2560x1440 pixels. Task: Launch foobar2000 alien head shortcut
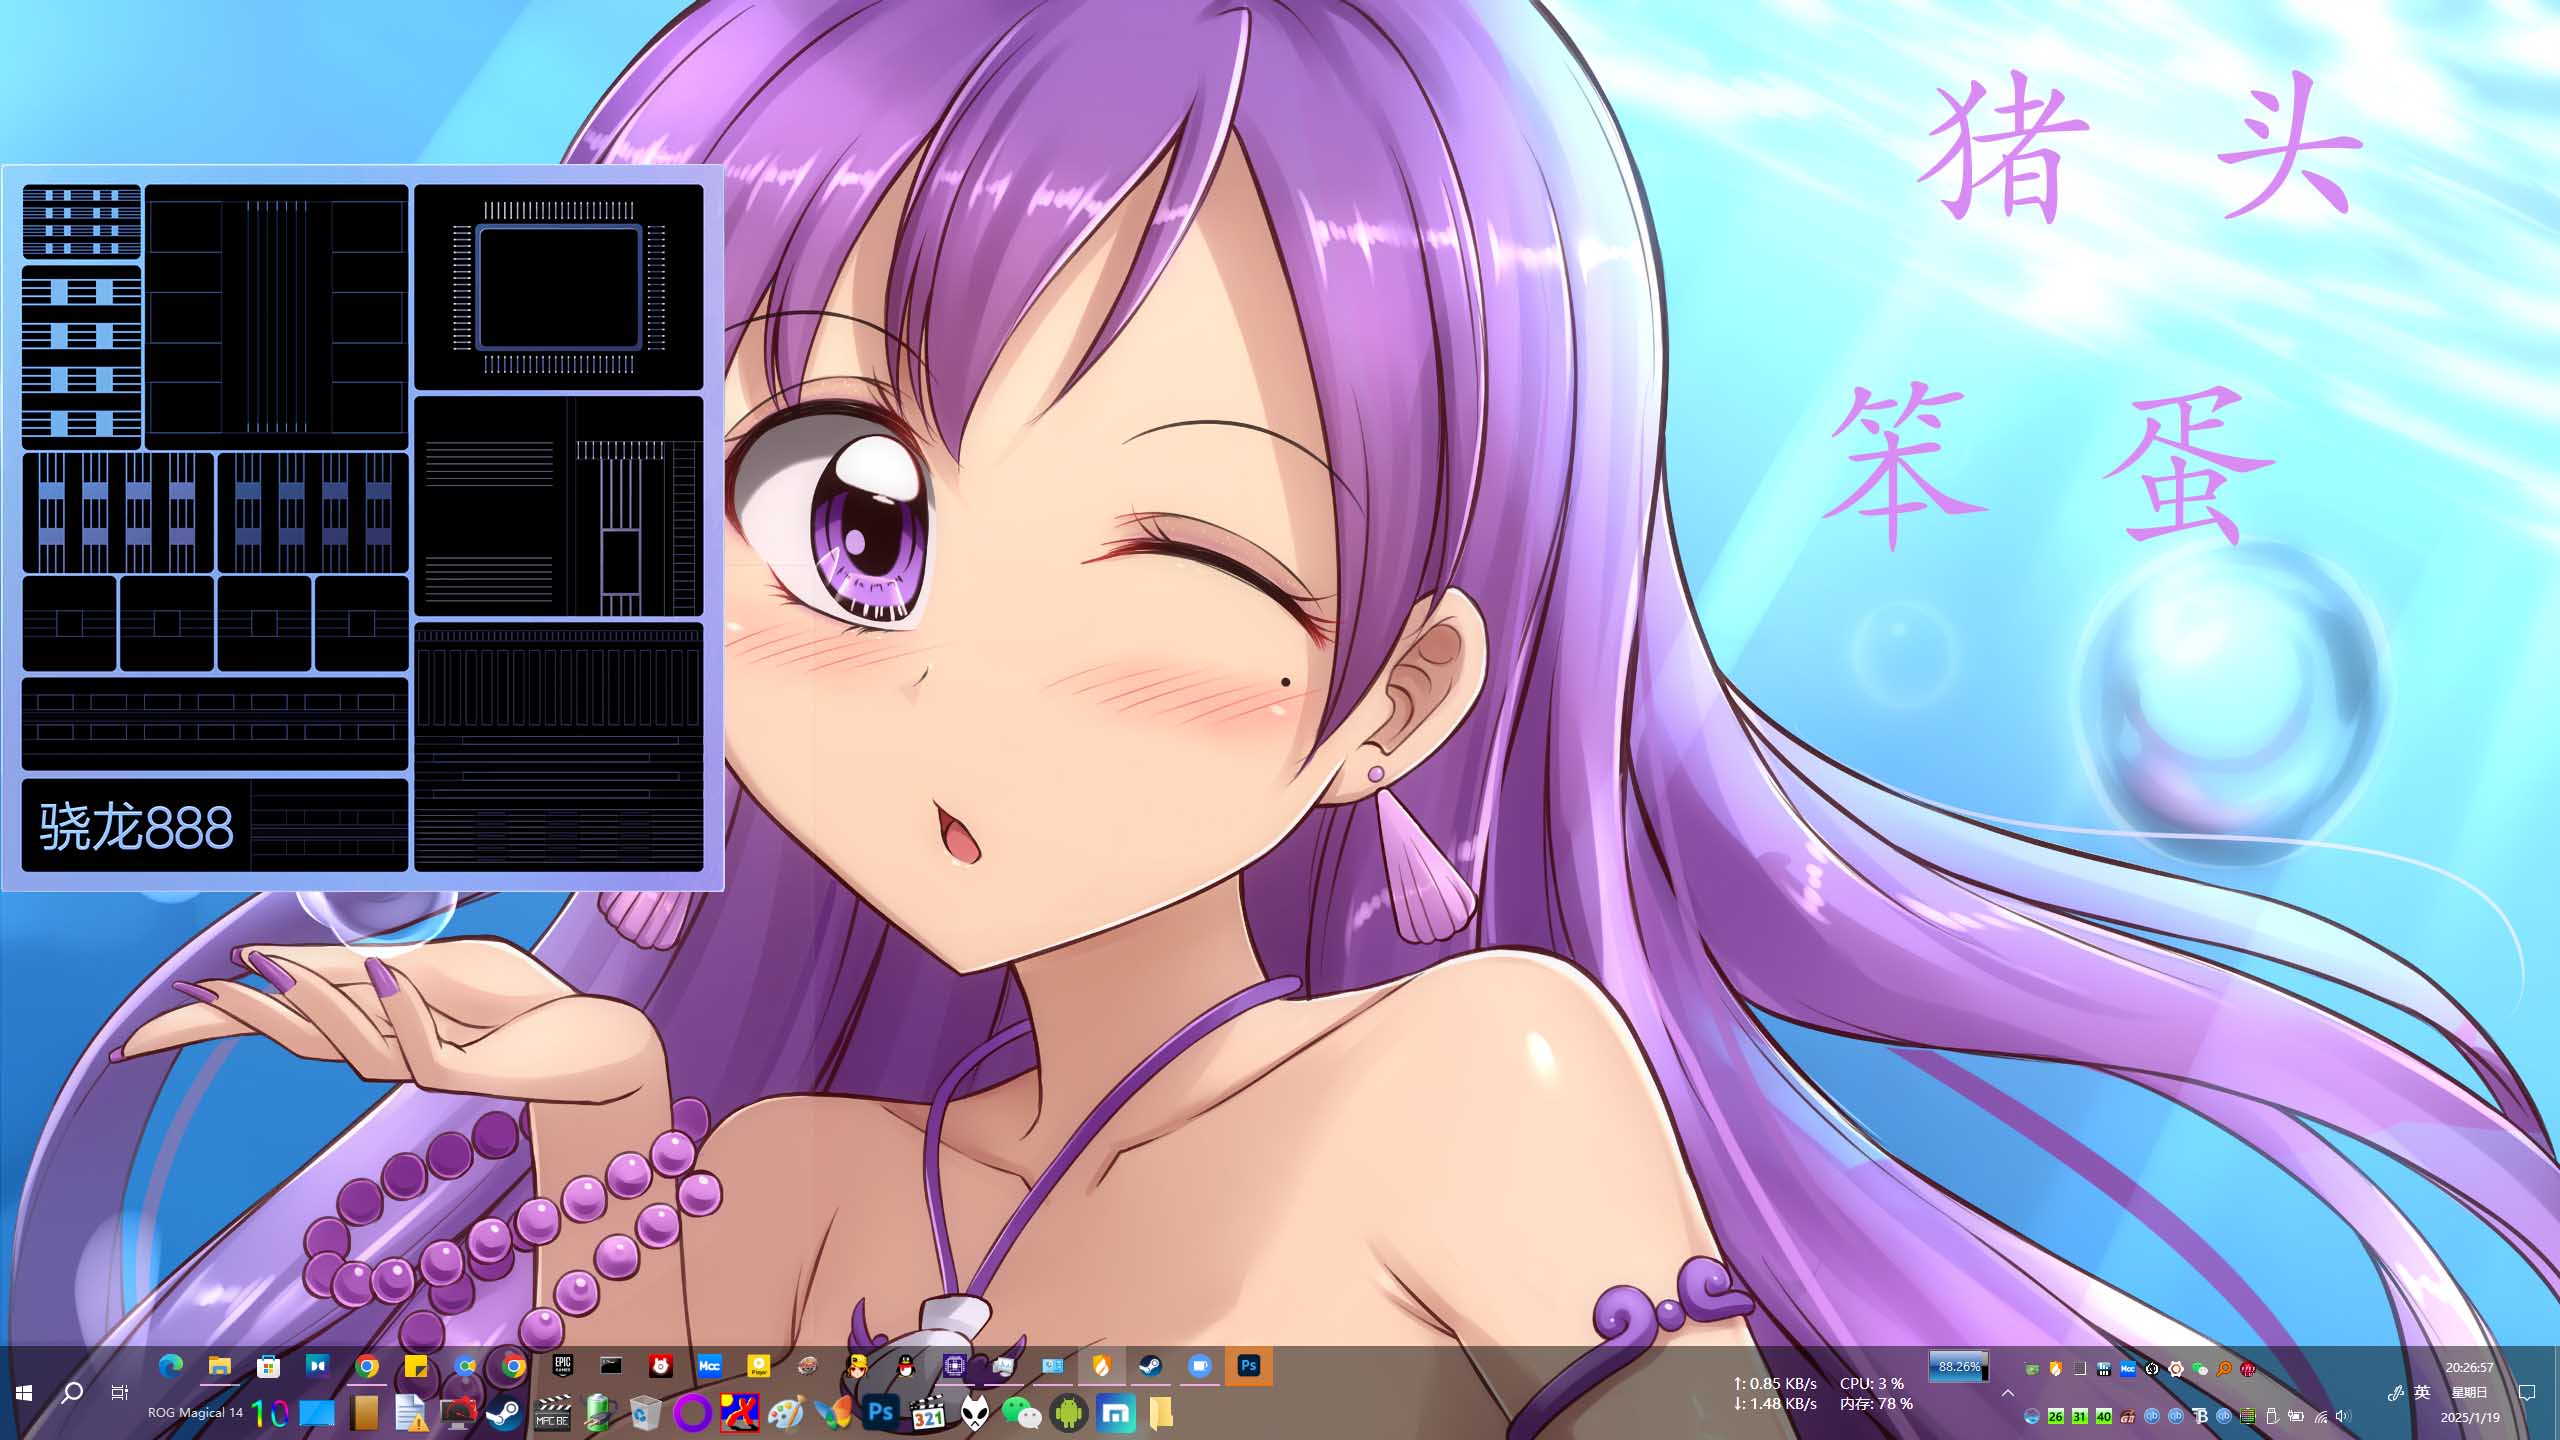tap(975, 1413)
